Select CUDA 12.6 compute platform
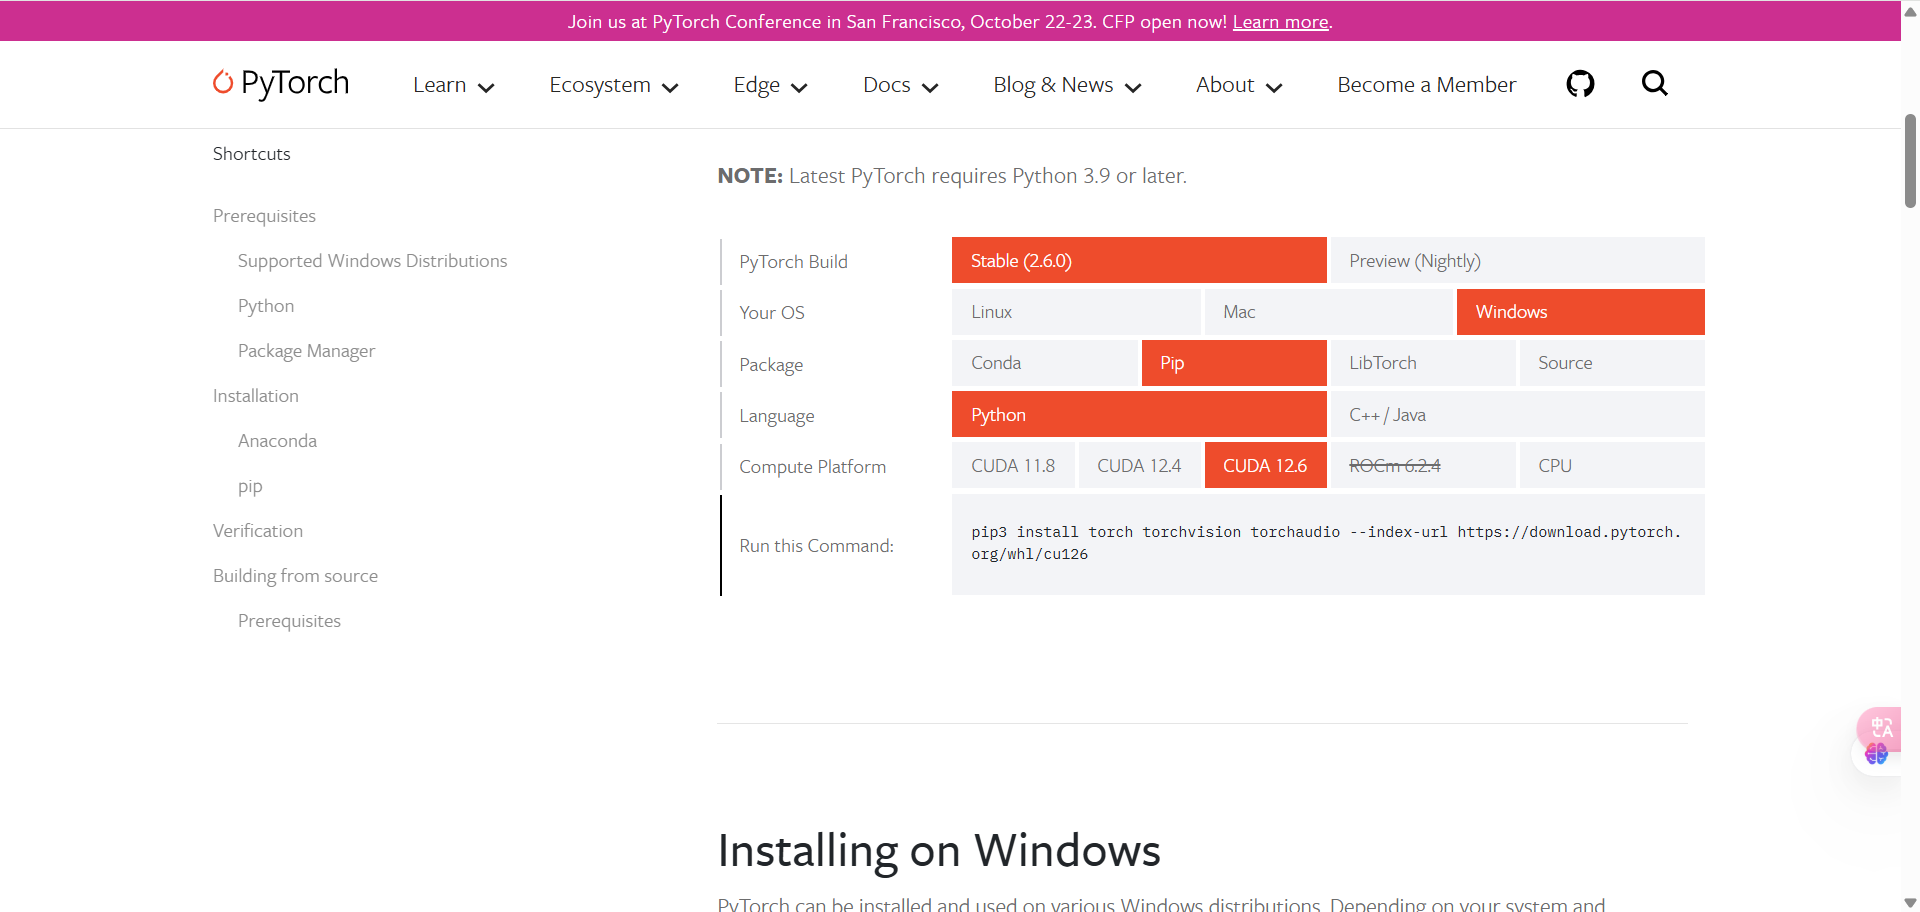This screenshot has height=912, width=1920. 1265,465
